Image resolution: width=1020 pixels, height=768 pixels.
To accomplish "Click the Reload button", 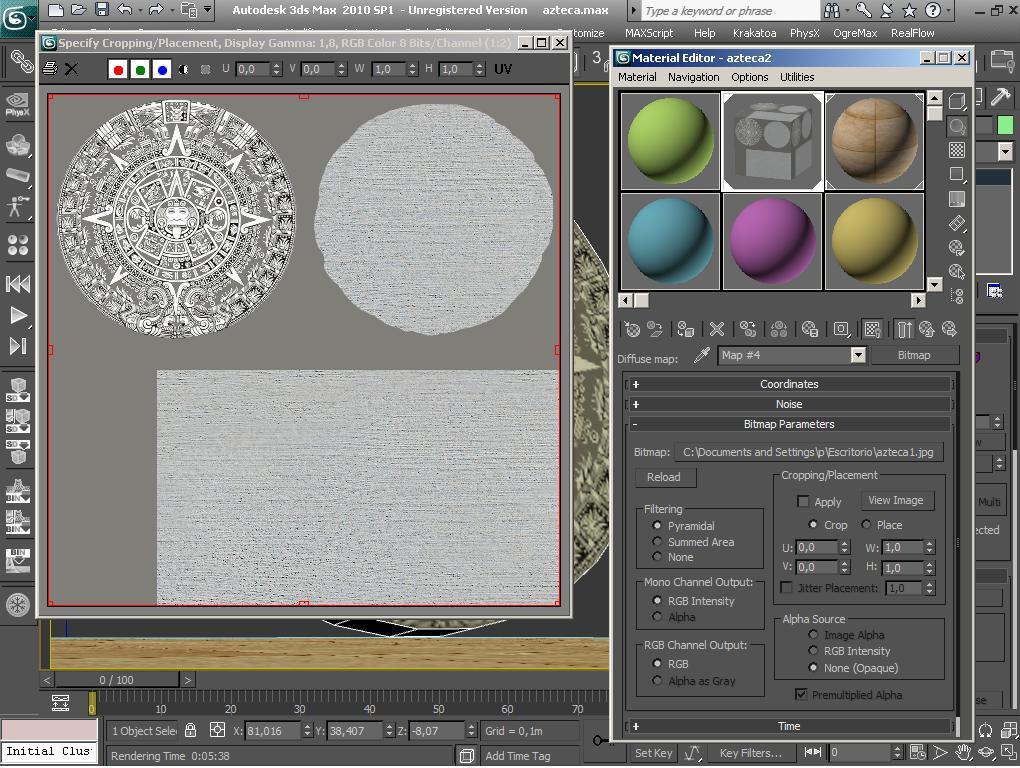I will (664, 477).
